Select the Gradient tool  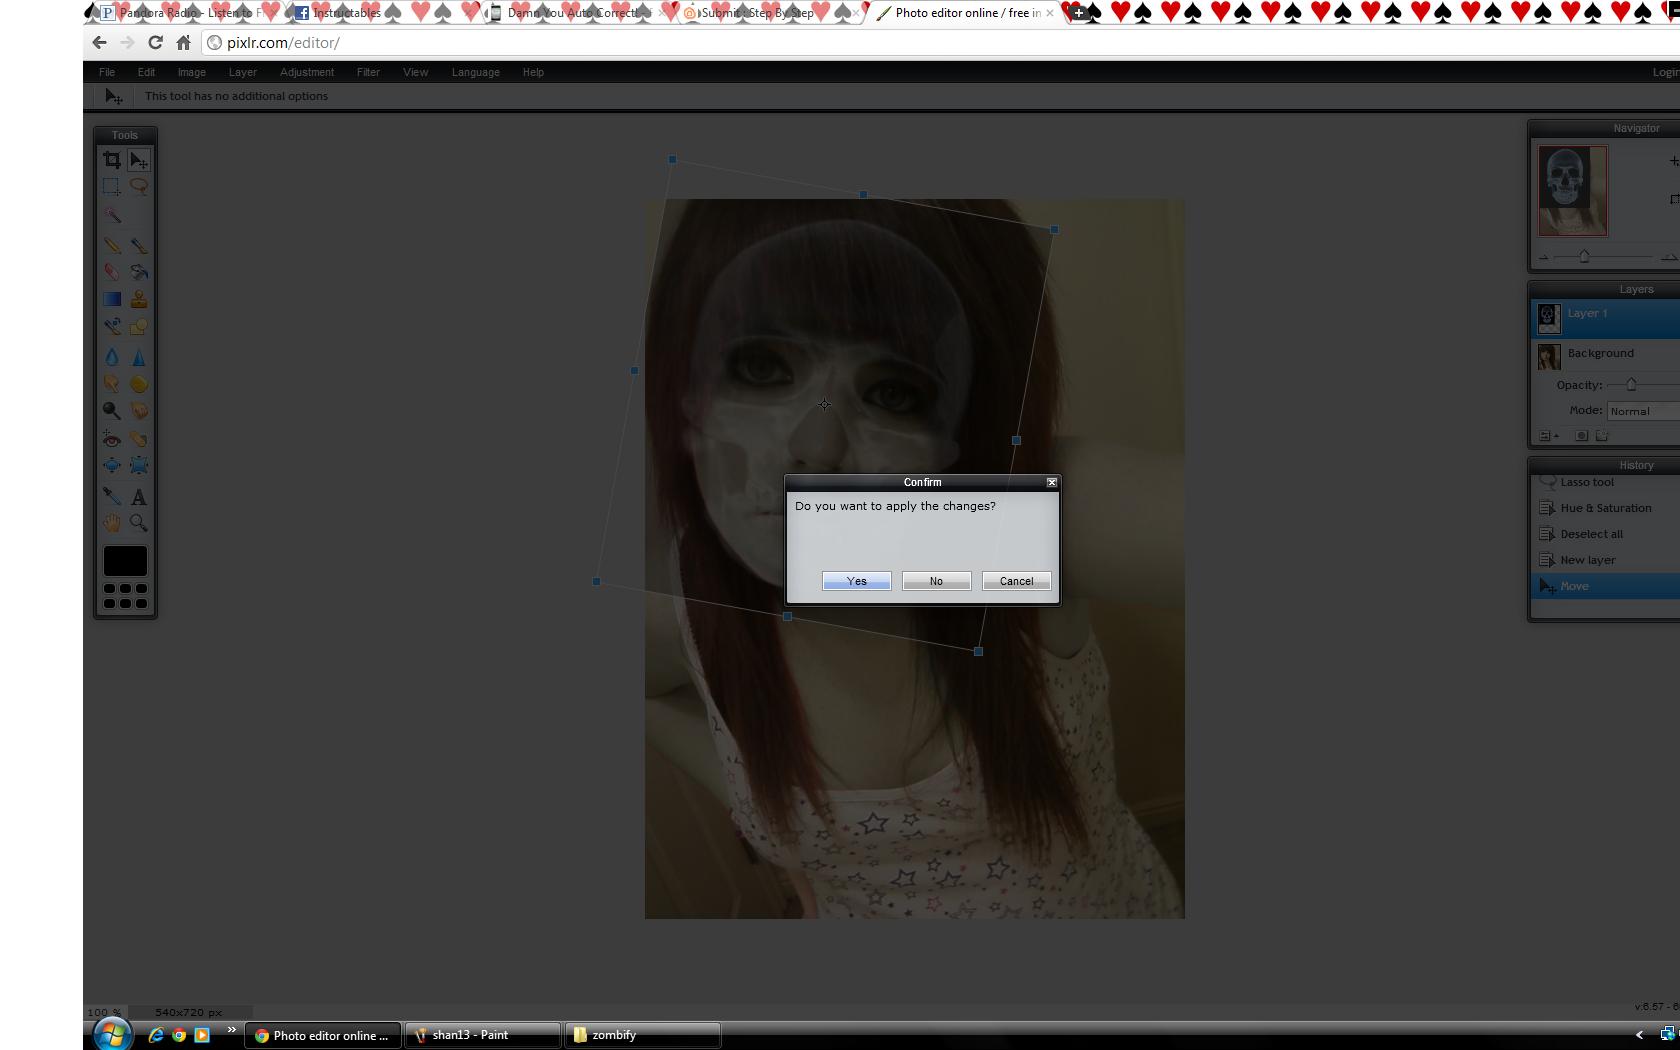(x=112, y=299)
